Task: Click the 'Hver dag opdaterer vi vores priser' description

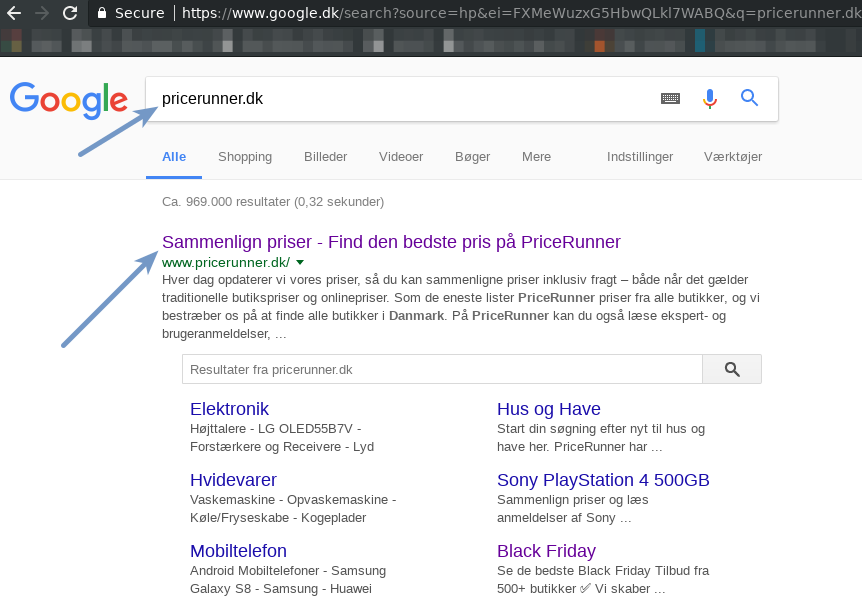Action: [x=461, y=306]
